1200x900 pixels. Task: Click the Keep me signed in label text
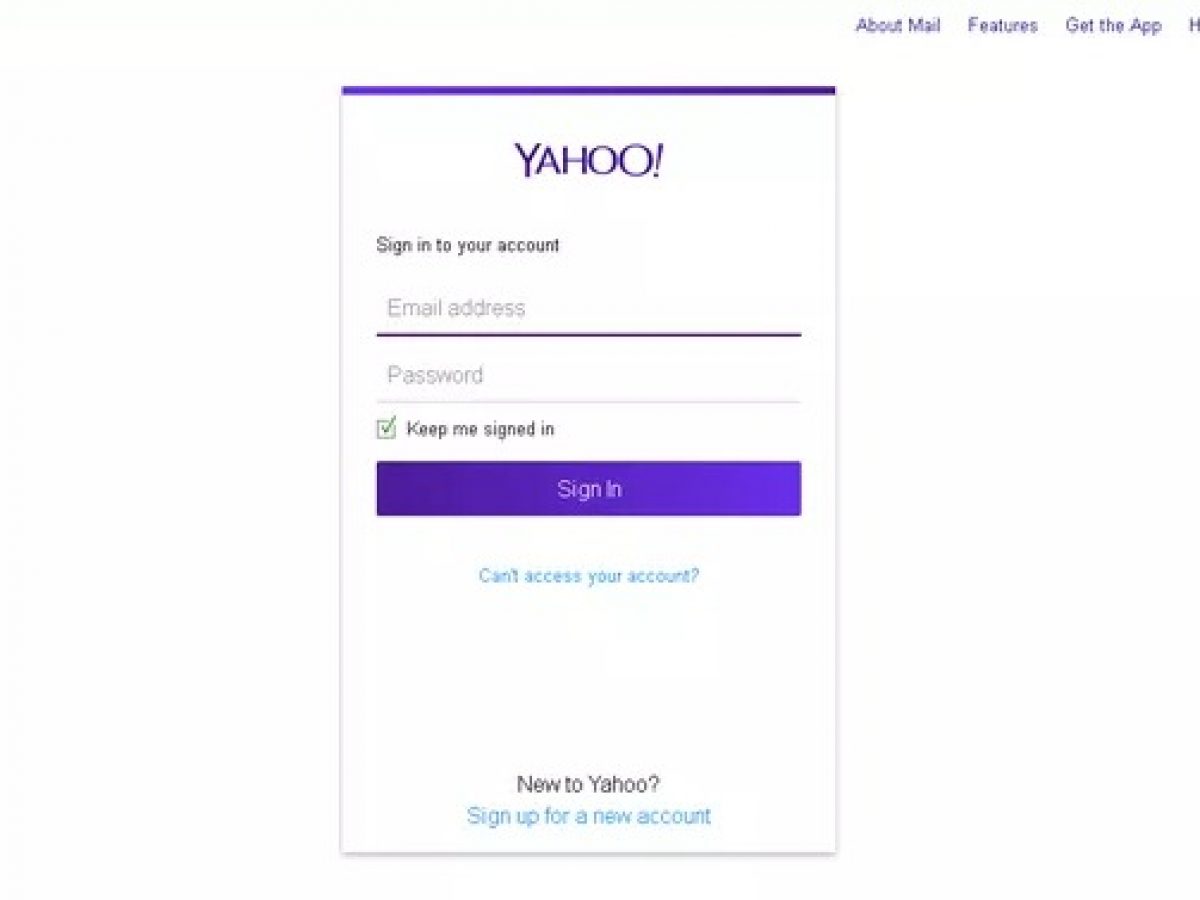tap(480, 429)
